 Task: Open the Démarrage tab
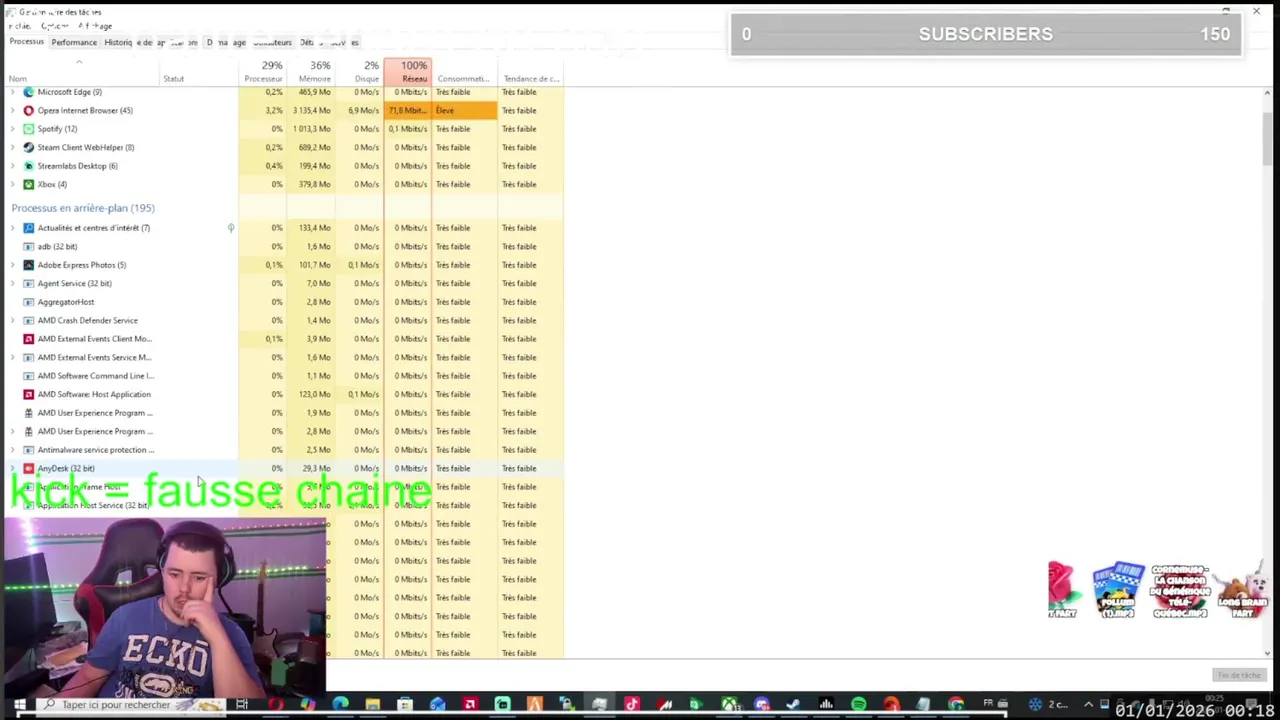click(x=225, y=42)
